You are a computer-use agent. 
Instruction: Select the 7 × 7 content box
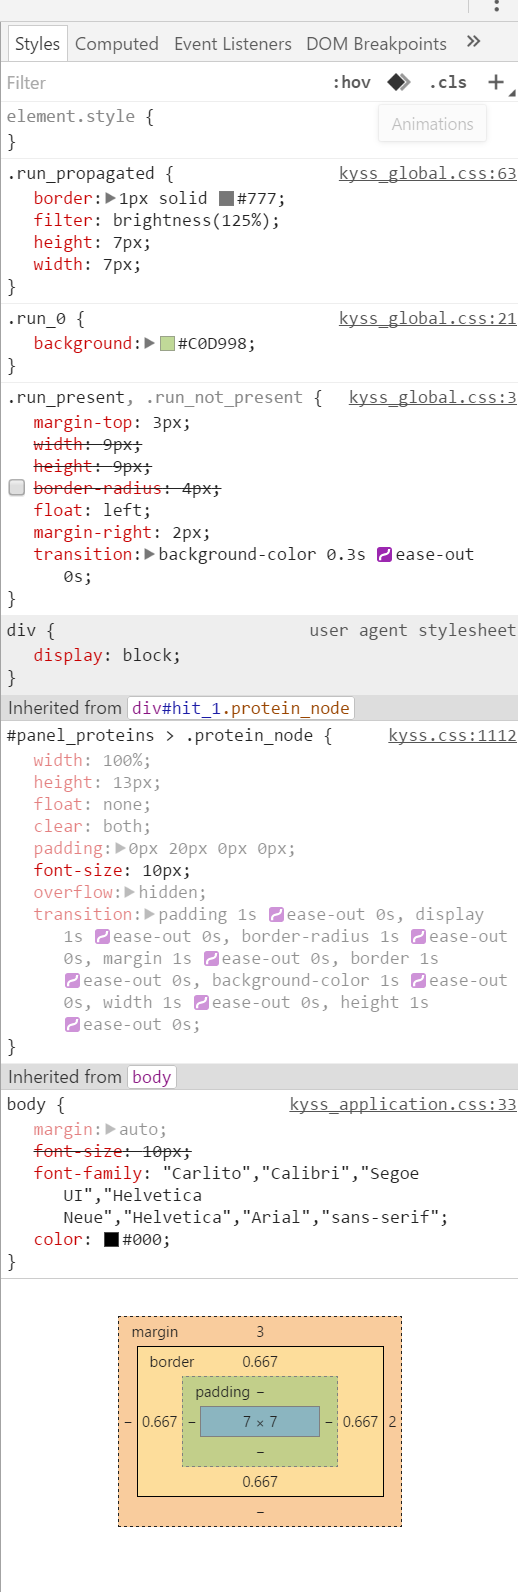tap(260, 1421)
